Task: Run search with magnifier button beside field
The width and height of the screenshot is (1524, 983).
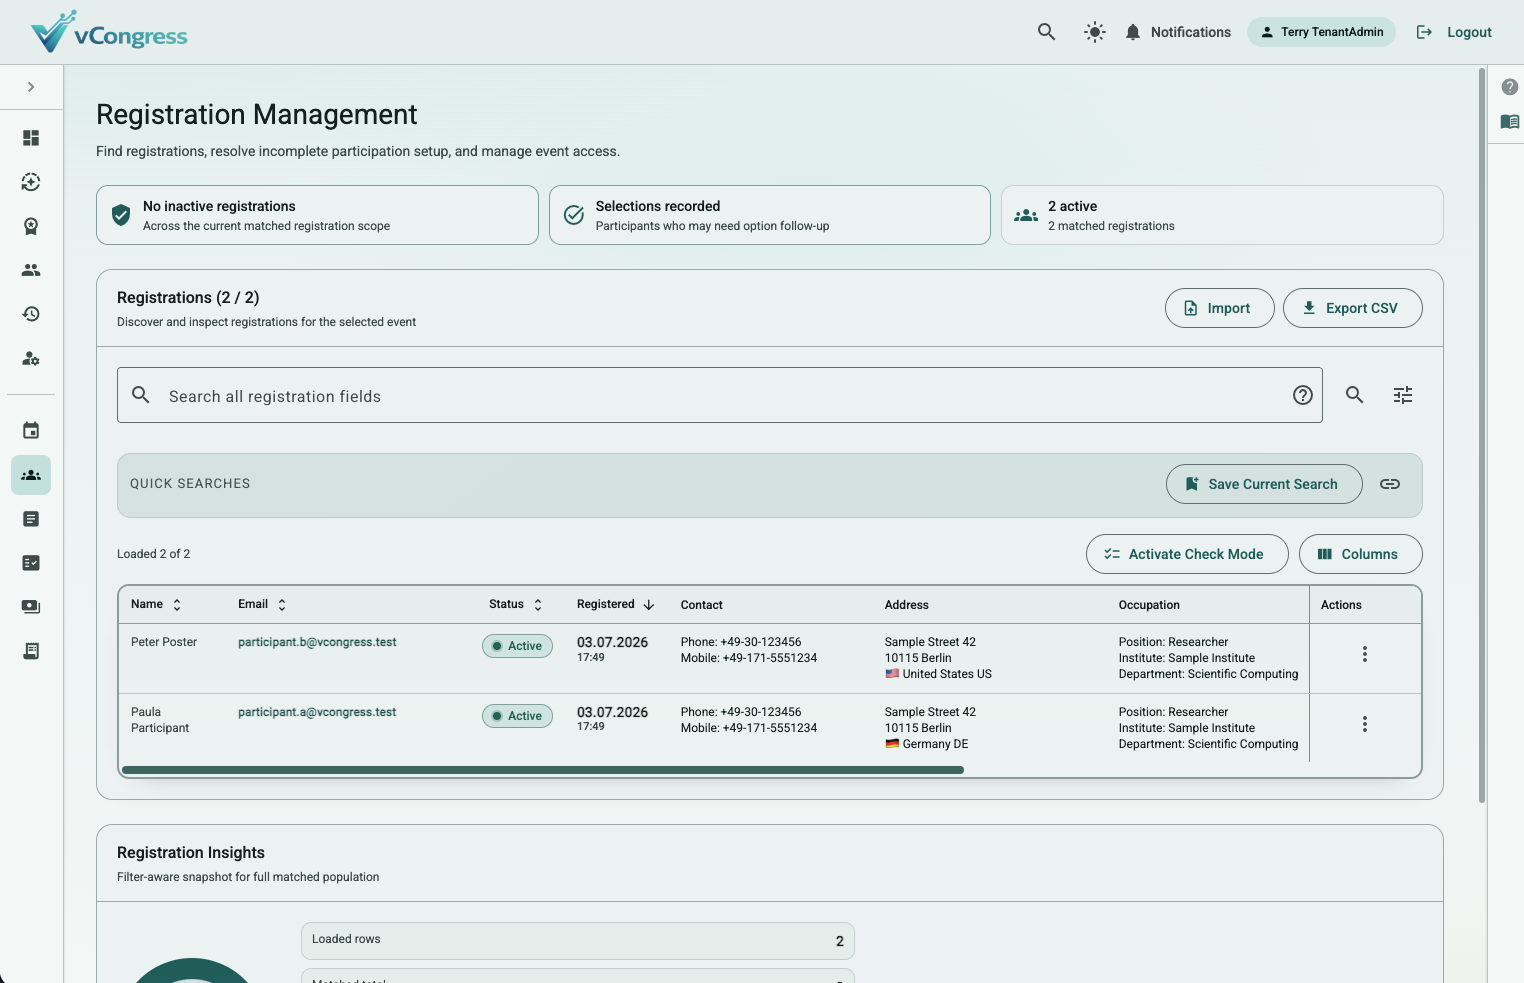Action: coord(1354,395)
